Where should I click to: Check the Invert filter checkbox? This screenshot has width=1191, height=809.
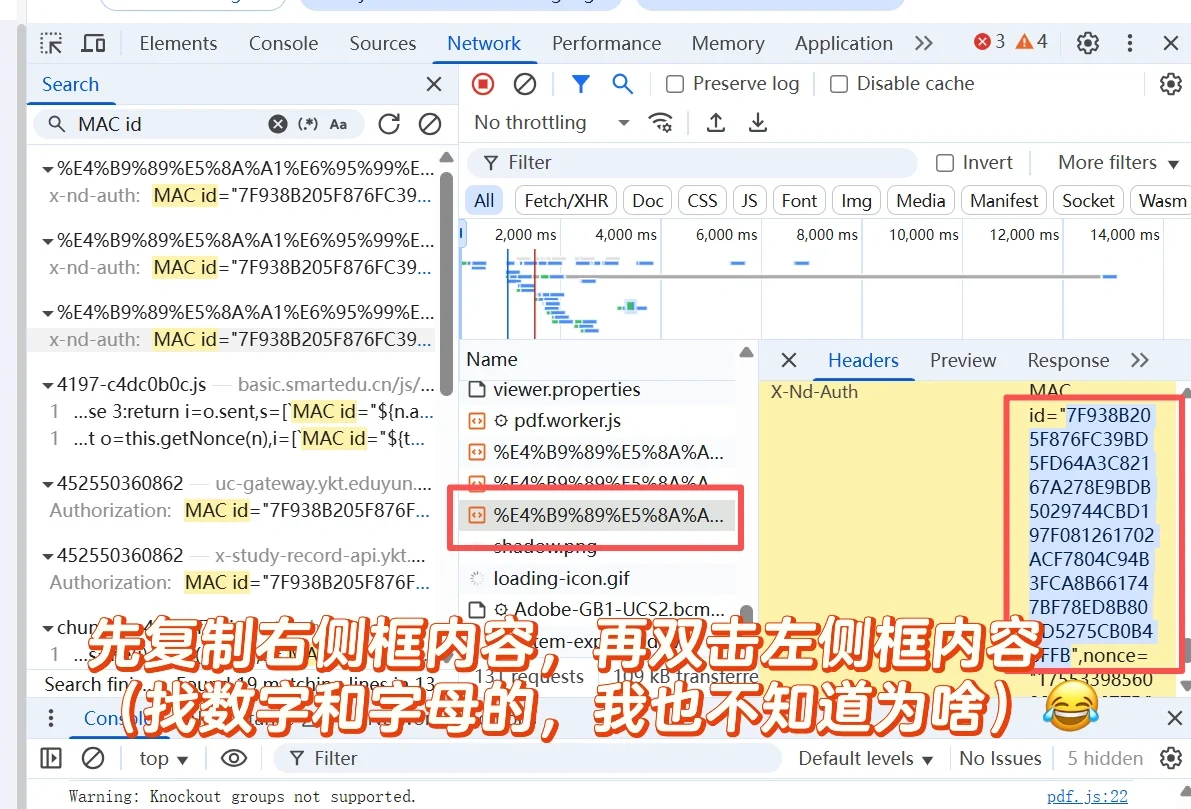pyautogui.click(x=944, y=163)
